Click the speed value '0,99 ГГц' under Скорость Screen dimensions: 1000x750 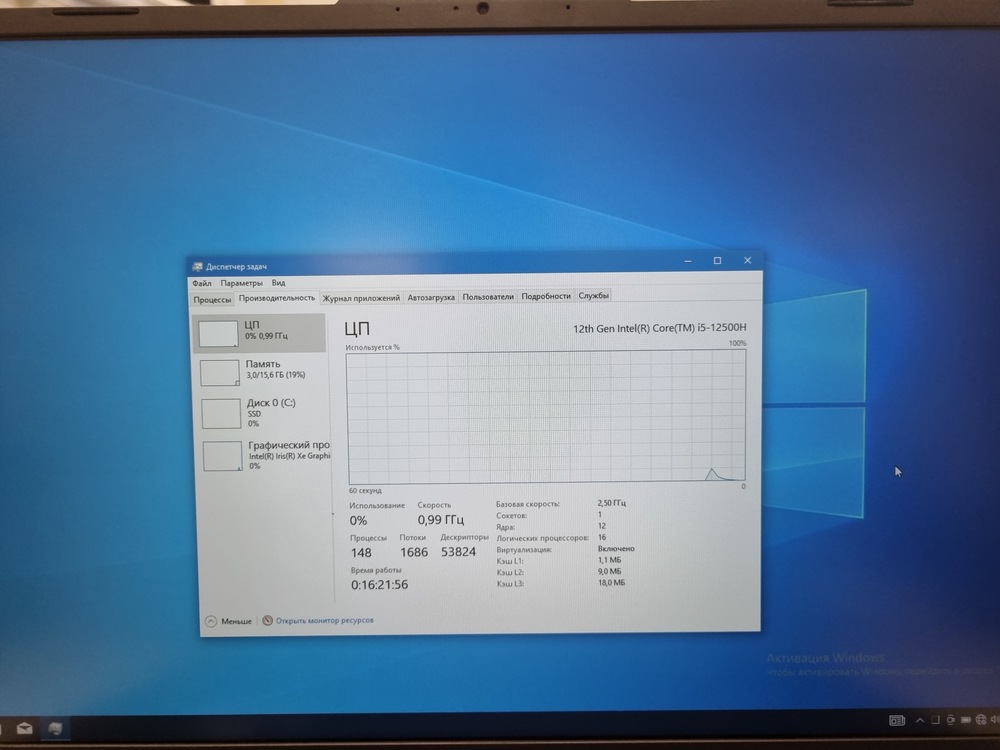coord(441,520)
